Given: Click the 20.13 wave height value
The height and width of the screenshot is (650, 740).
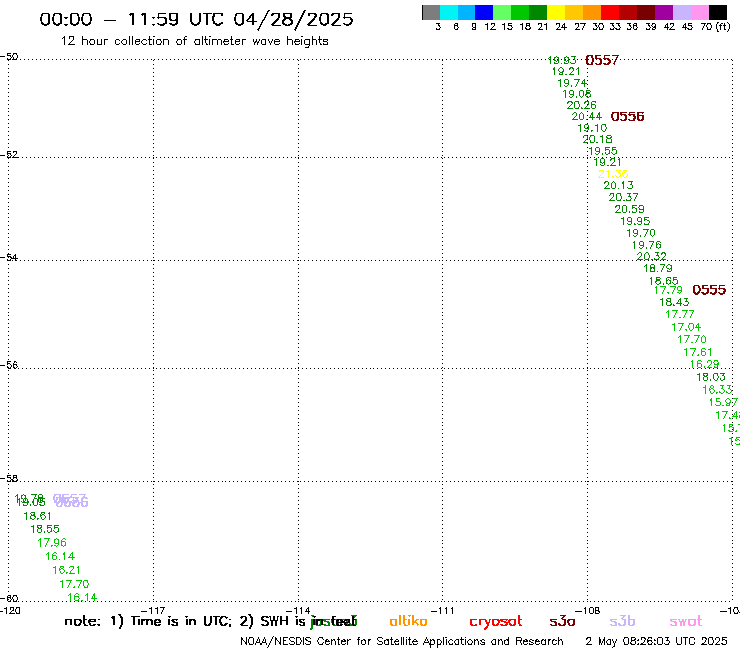Looking at the screenshot, I should click(x=619, y=186).
